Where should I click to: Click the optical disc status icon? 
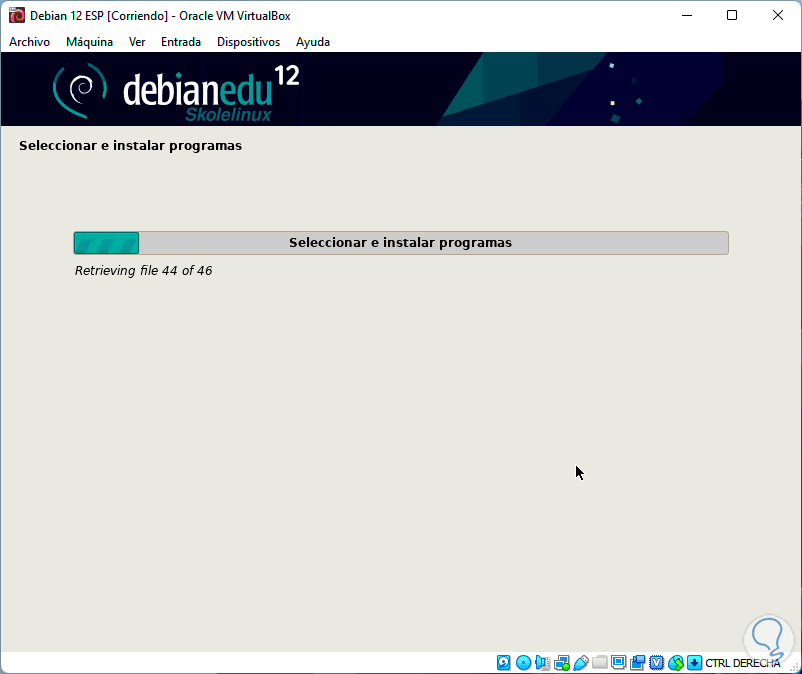[523, 663]
